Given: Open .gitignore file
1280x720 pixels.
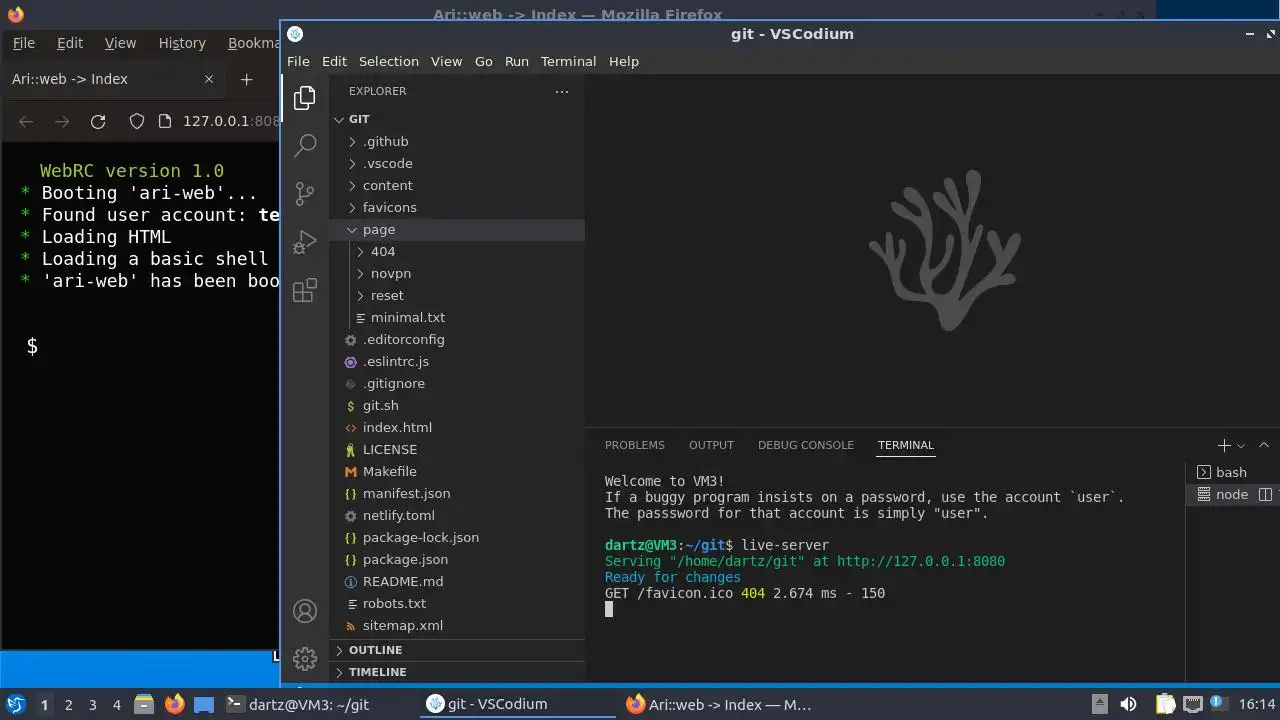Looking at the screenshot, I should tap(457, 384).
